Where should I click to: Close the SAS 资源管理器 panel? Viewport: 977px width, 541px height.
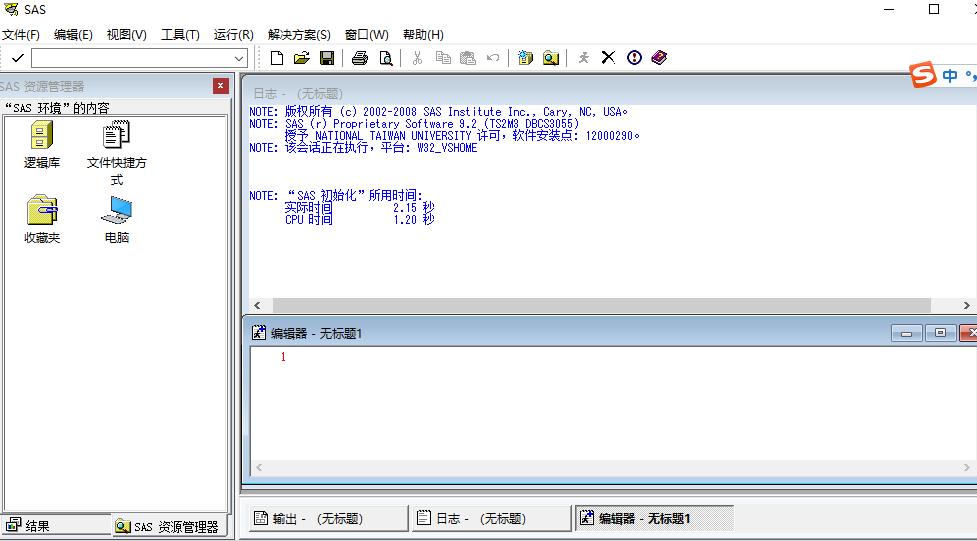[x=221, y=86]
